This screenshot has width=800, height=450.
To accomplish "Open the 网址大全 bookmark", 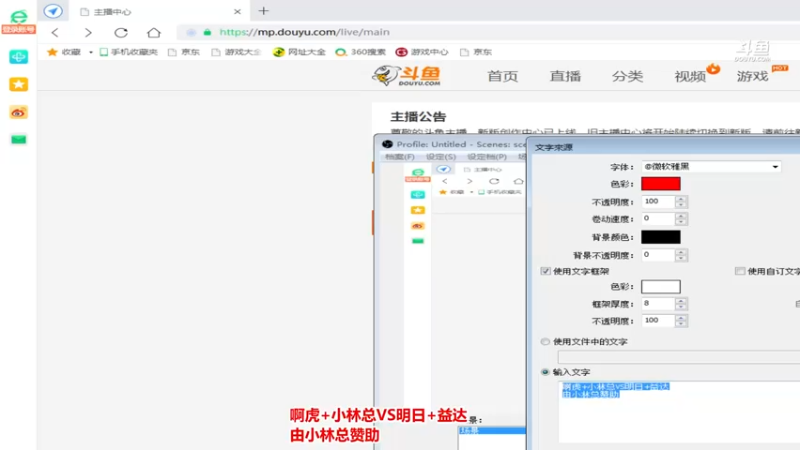I will [x=299, y=52].
